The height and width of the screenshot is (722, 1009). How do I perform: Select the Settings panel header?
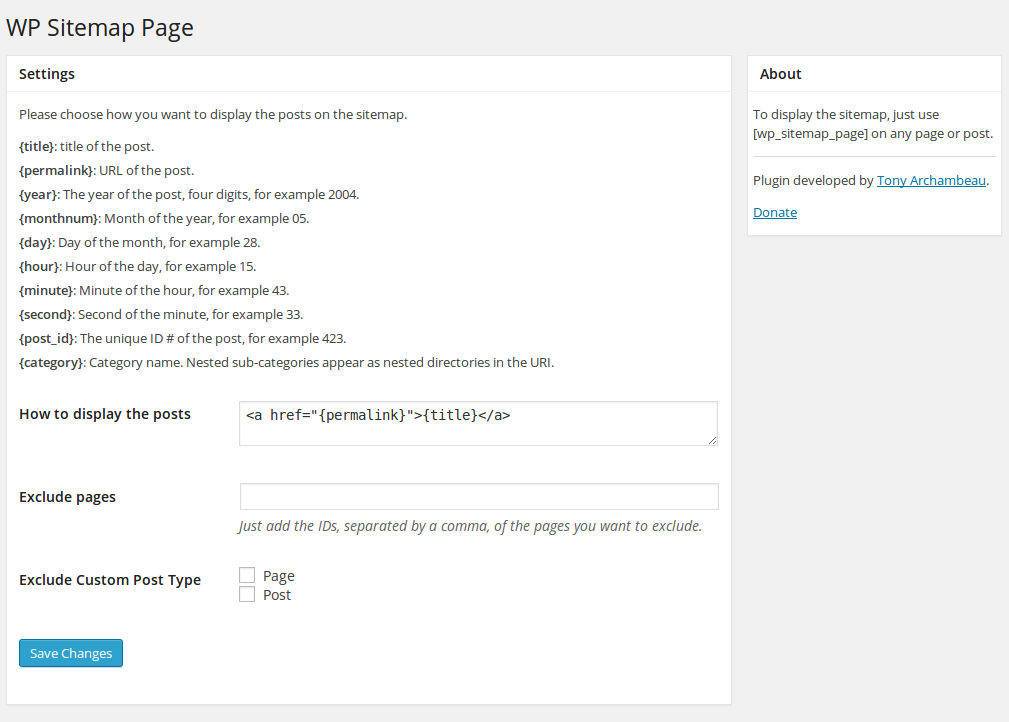click(47, 73)
